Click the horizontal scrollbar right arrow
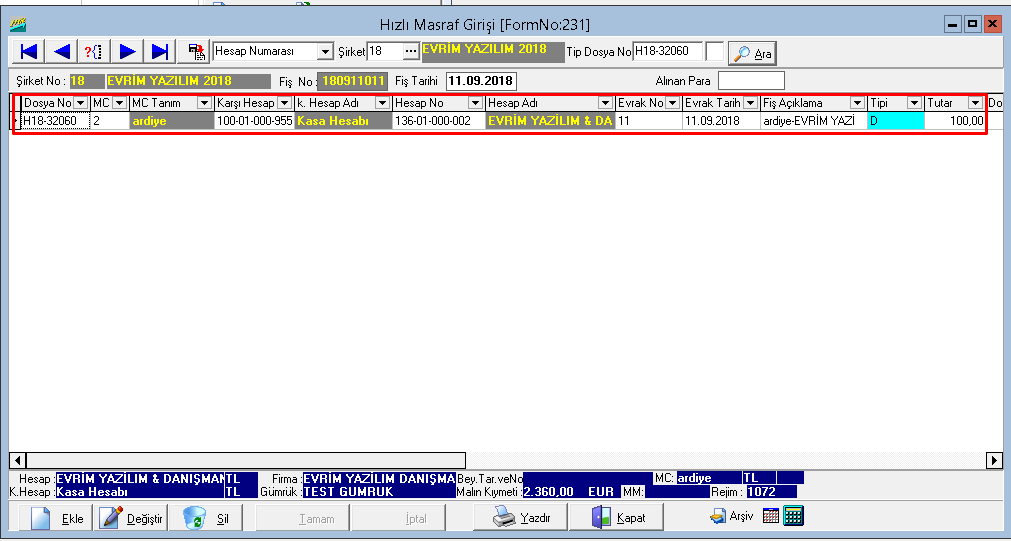The height and width of the screenshot is (541, 1011). pyautogui.click(x=994, y=460)
